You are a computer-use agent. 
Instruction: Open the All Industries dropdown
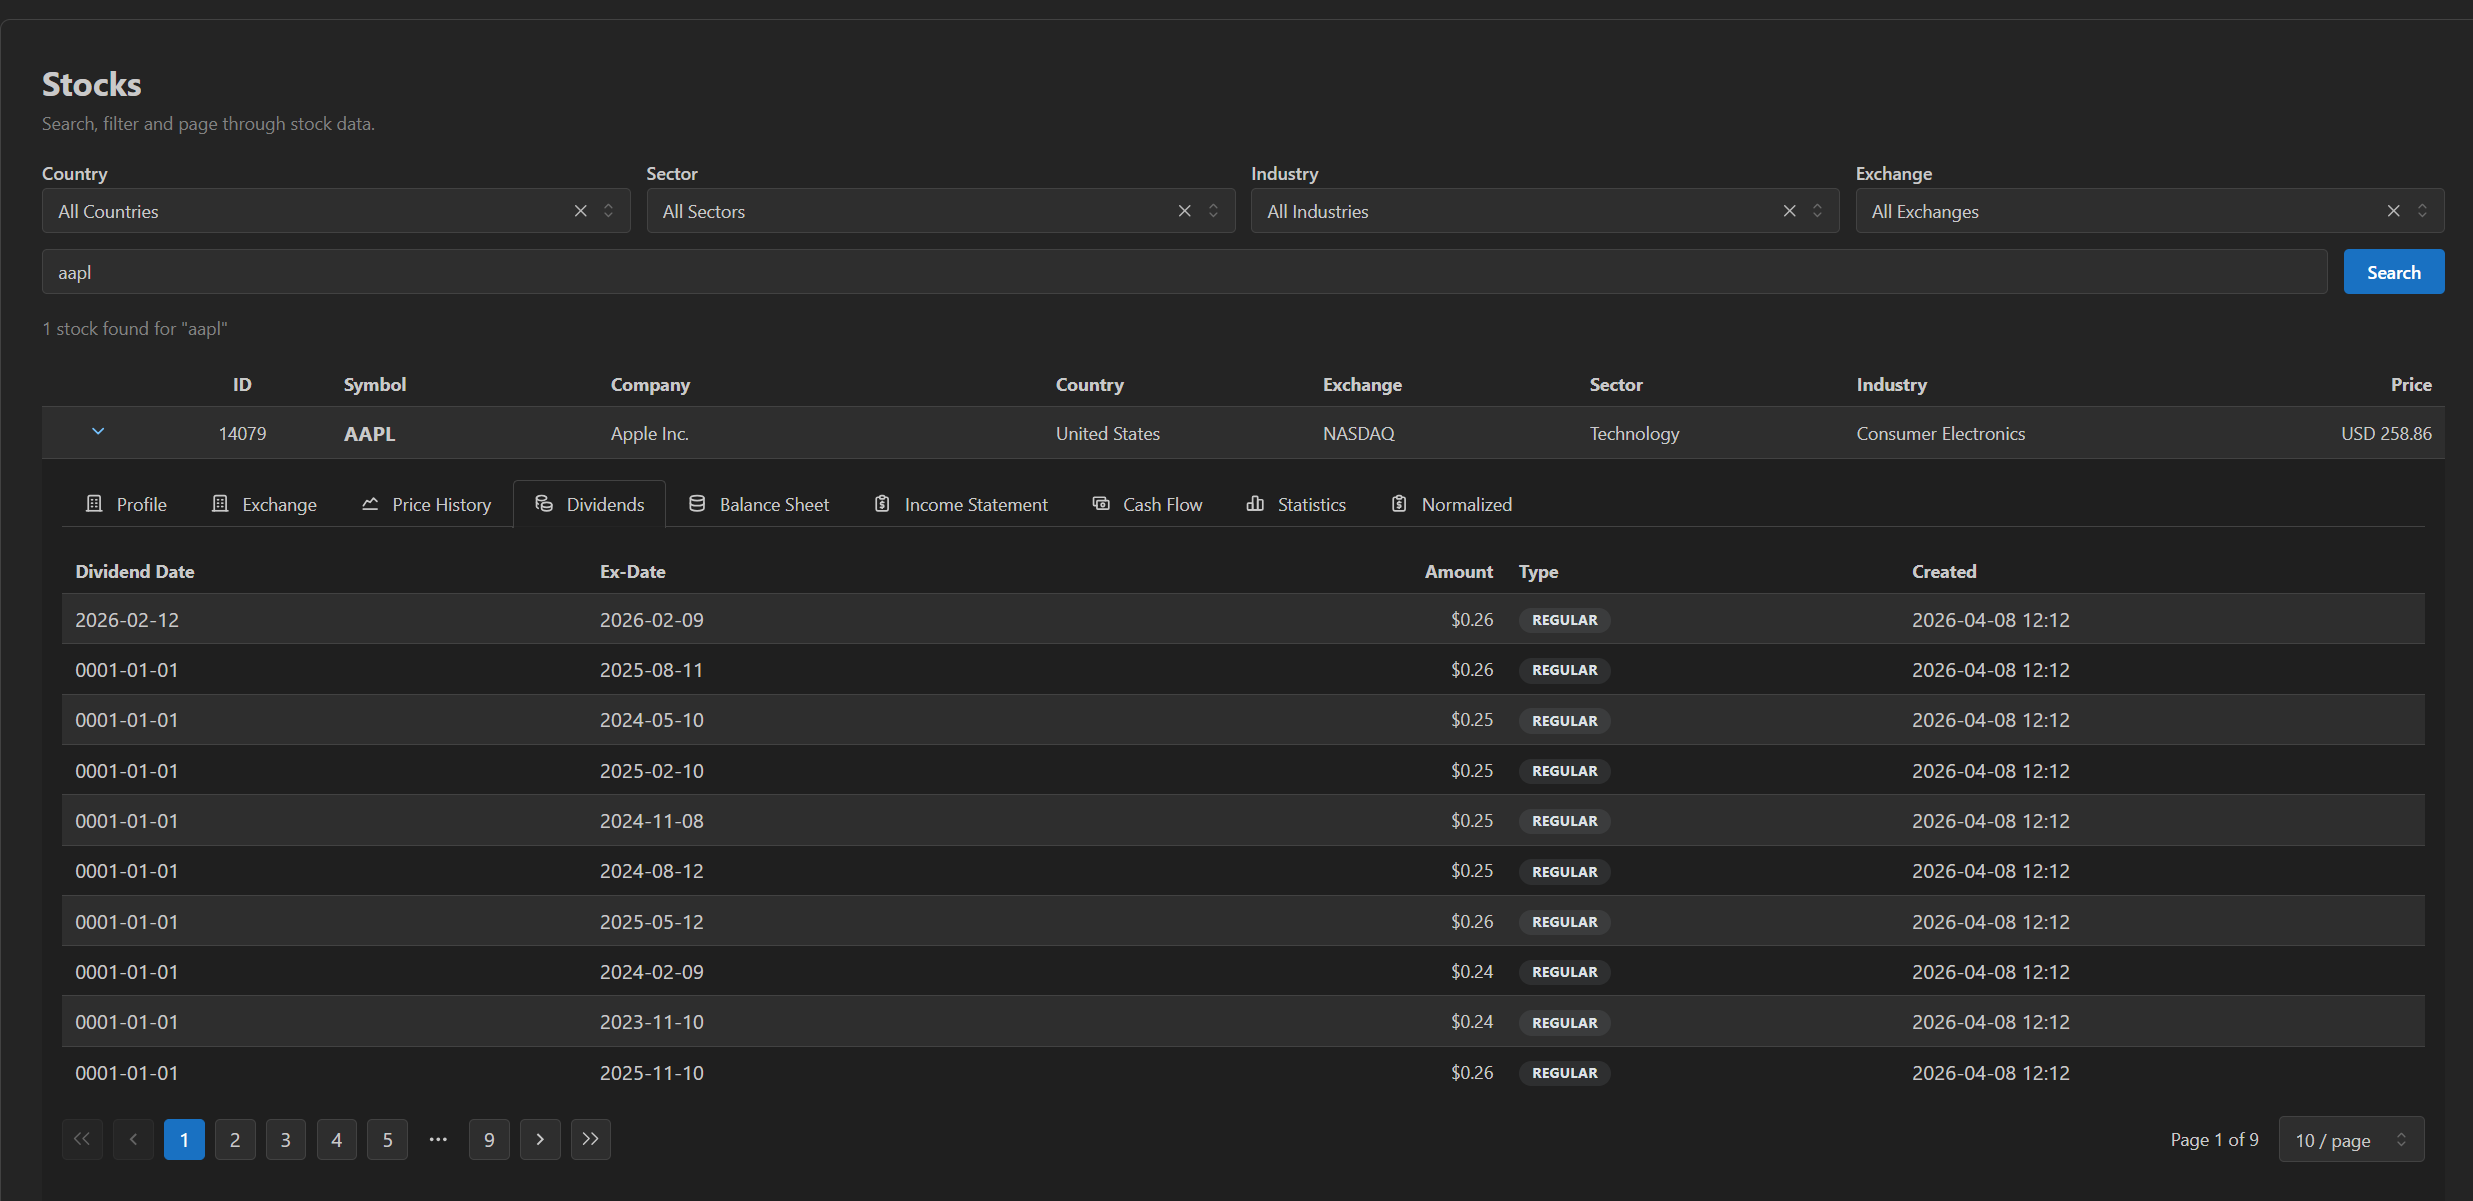pos(1545,211)
